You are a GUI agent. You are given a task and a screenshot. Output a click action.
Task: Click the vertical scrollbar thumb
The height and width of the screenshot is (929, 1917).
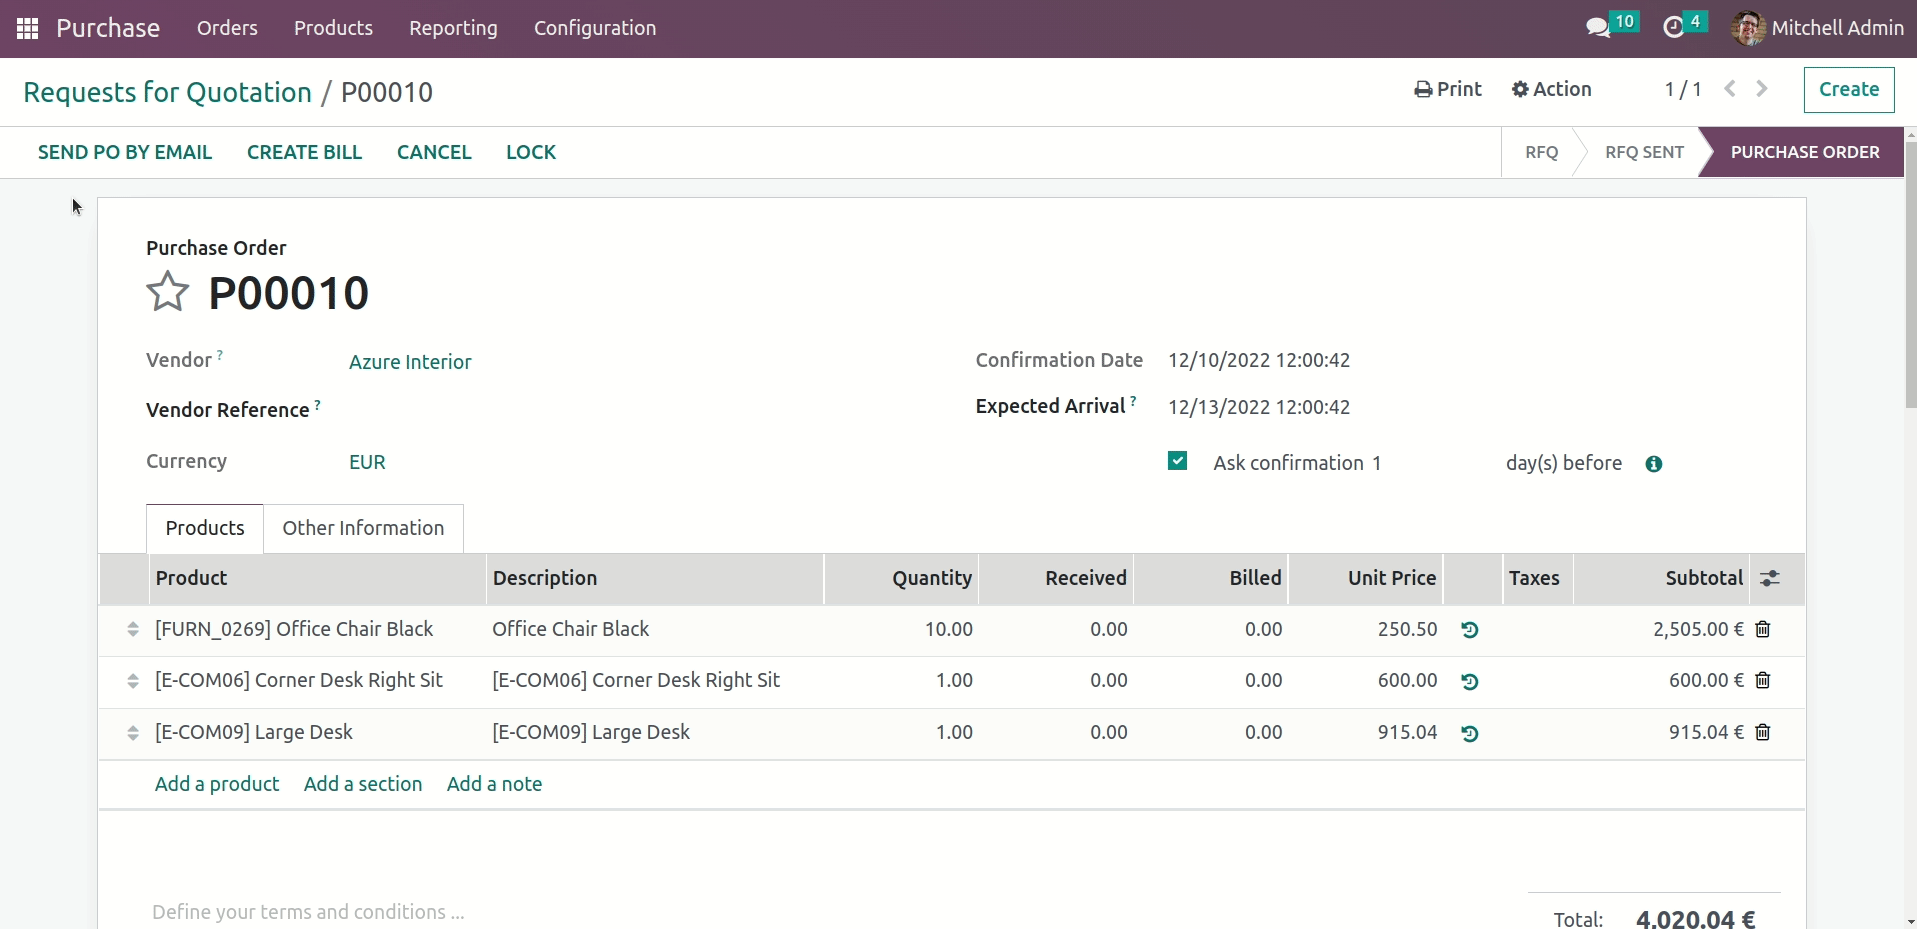coord(1910,274)
